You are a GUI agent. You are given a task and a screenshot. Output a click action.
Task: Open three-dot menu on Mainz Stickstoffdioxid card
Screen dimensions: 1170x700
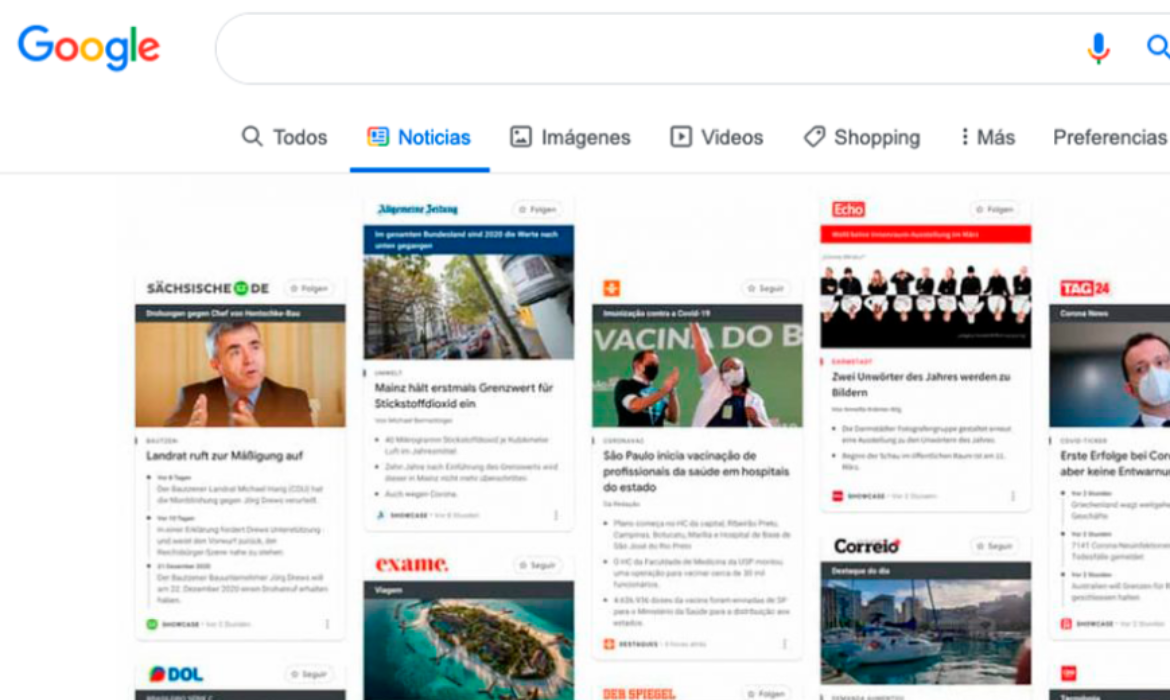556,515
